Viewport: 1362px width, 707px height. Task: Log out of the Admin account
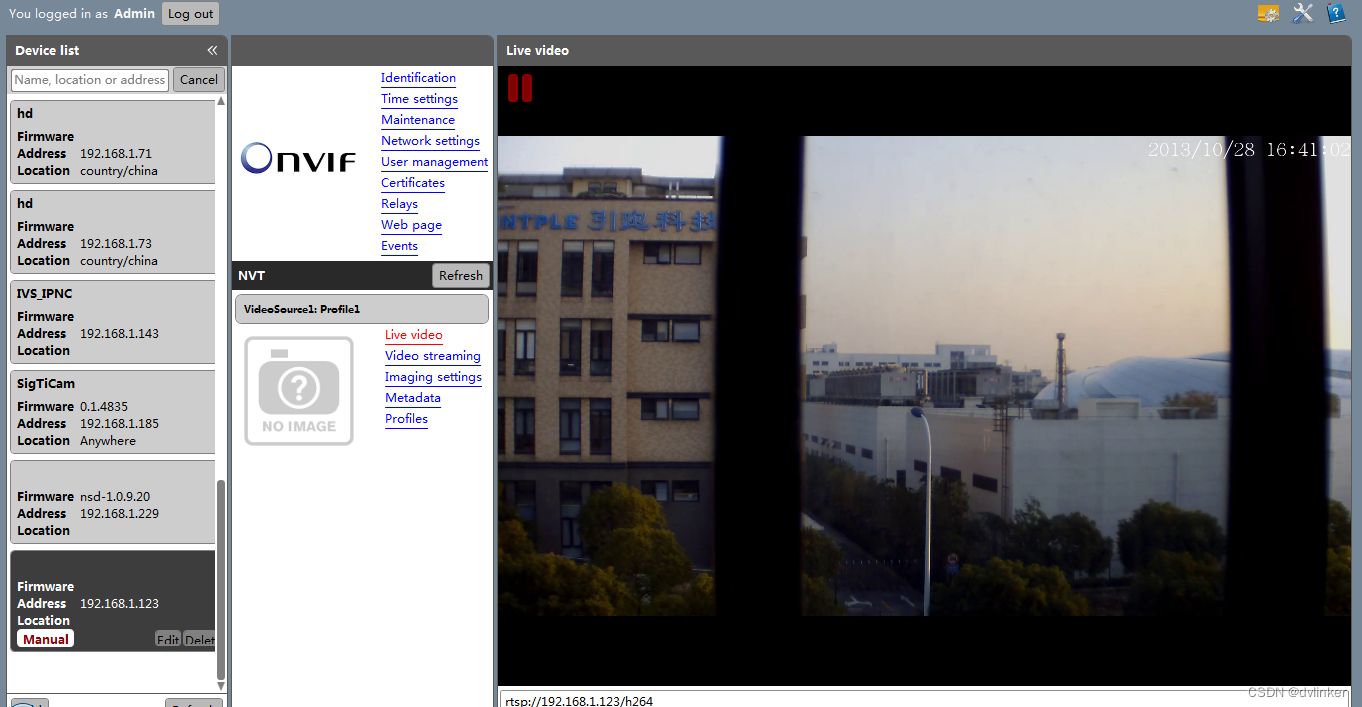[190, 14]
